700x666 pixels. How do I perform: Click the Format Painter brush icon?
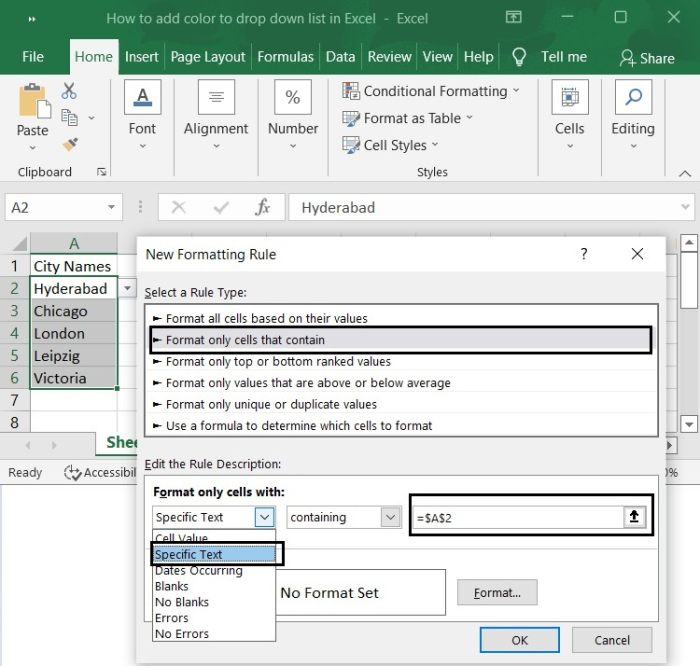(69, 144)
